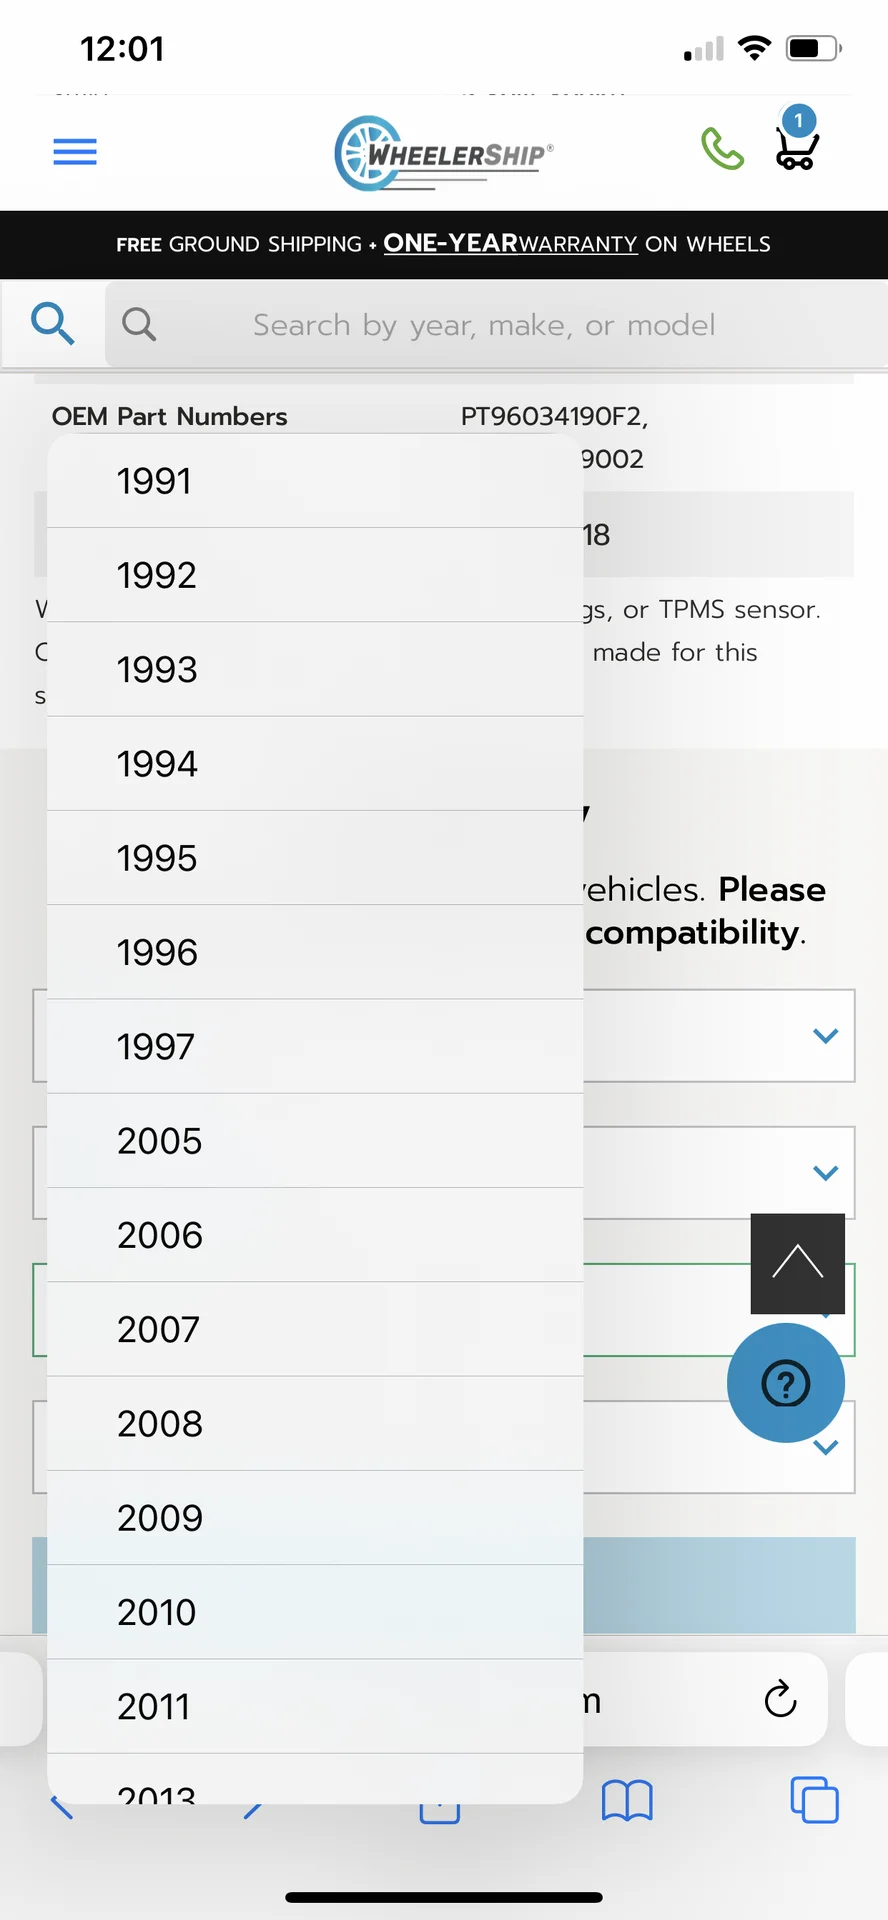Viewport: 888px width, 1920px height.
Task: Tap the green phone call icon
Action: 722,149
